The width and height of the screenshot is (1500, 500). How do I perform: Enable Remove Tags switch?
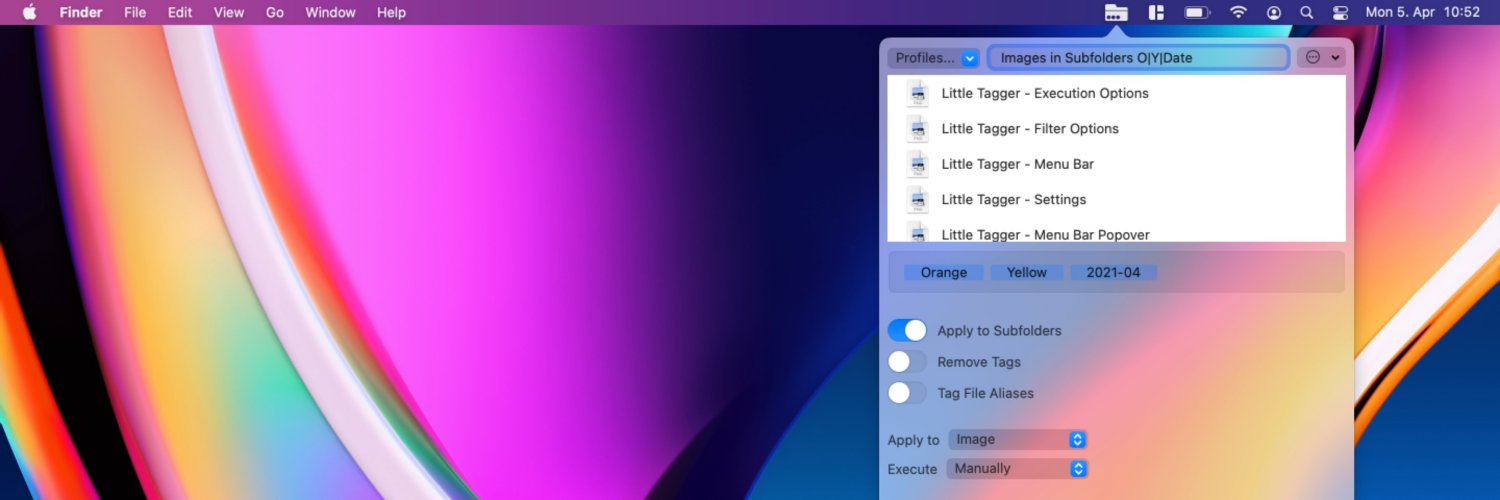[907, 361]
